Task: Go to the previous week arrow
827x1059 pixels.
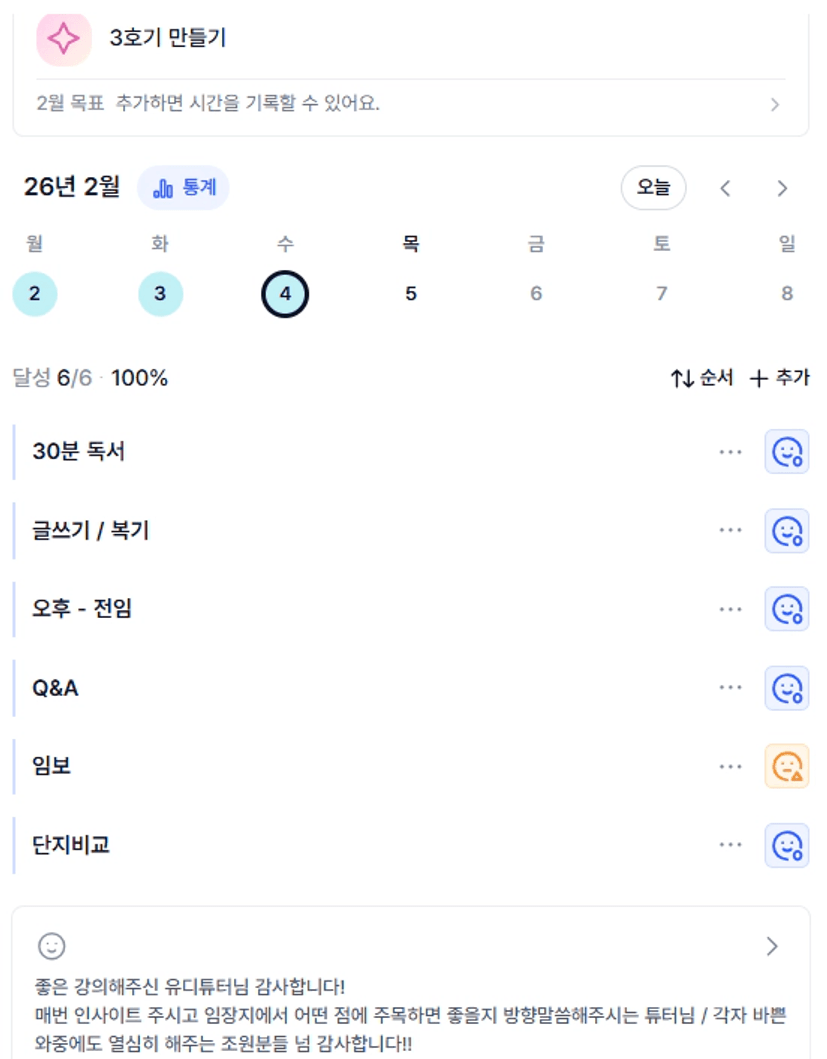Action: pos(726,188)
